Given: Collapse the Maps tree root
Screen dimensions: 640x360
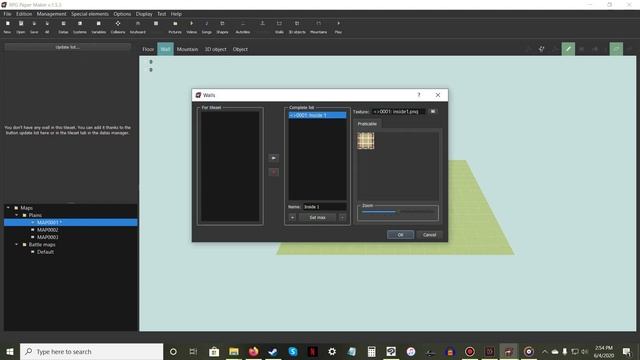Looking at the screenshot, I should click(x=8, y=208).
